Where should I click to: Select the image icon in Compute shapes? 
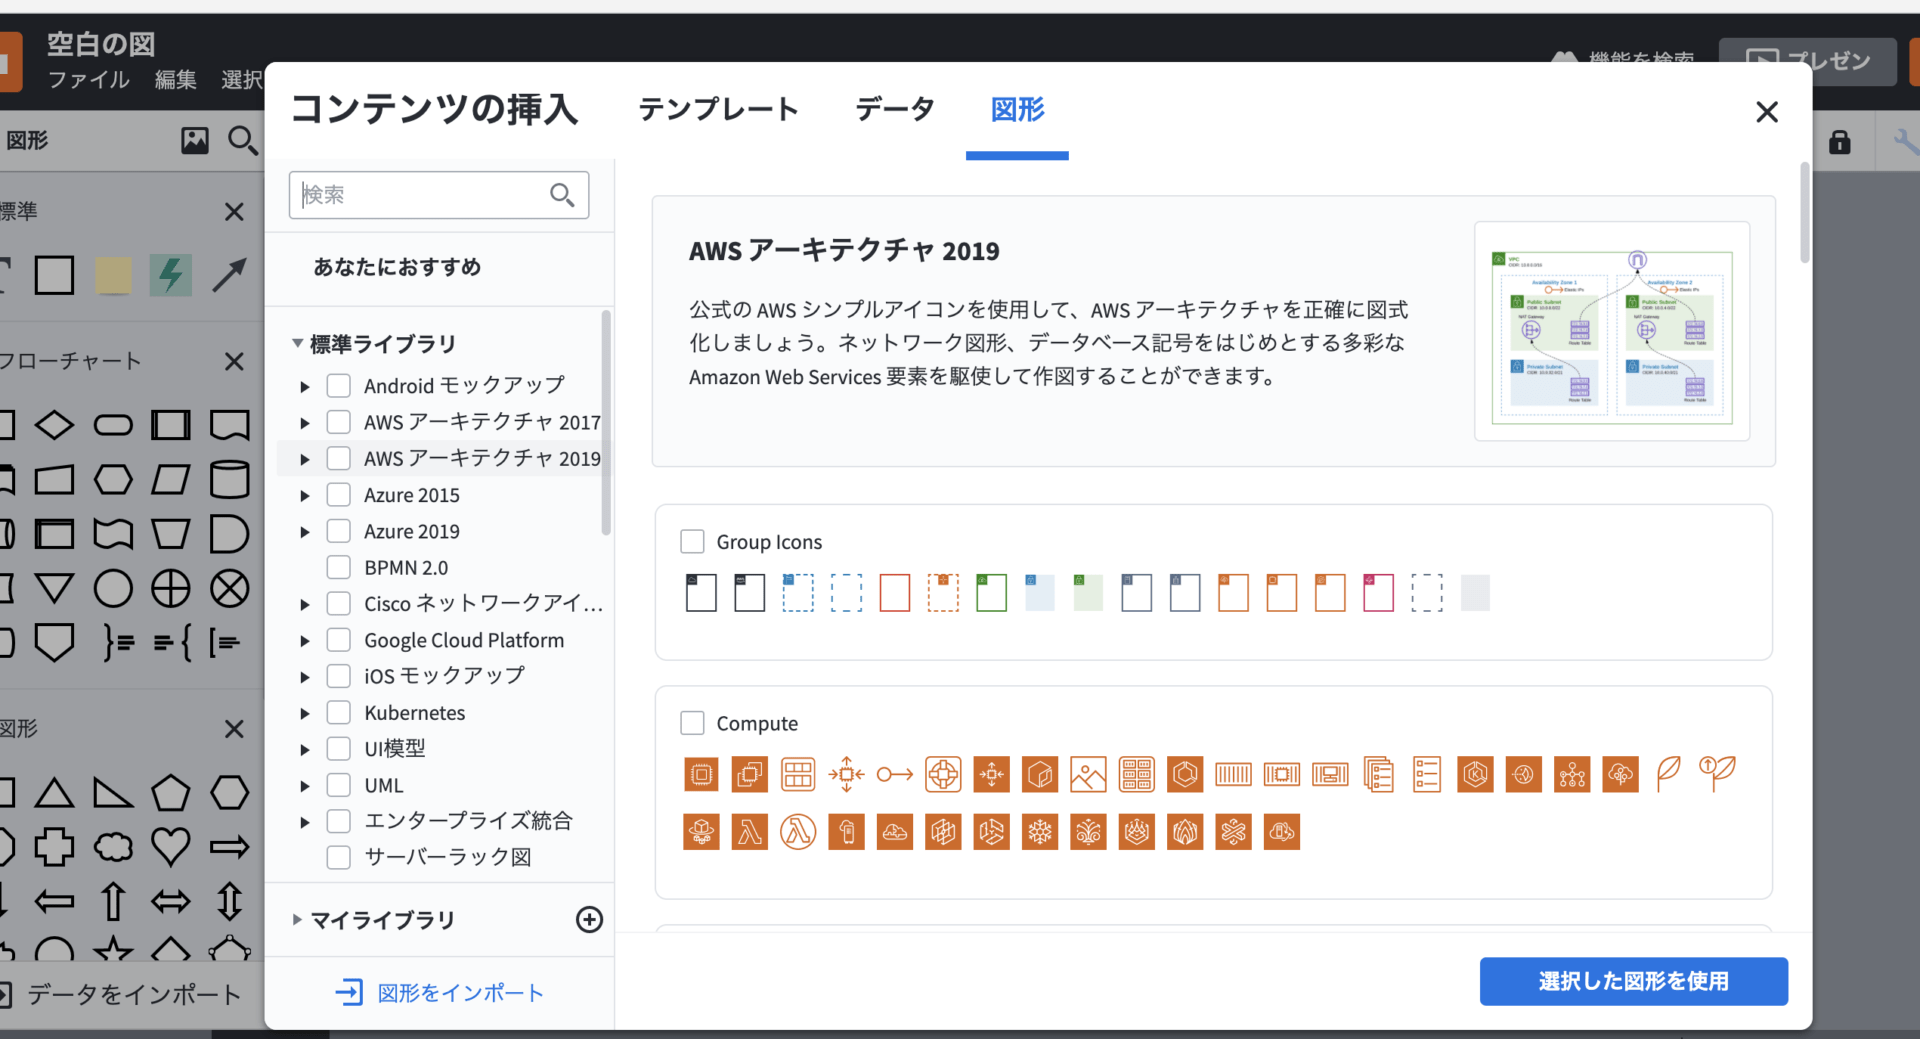pos(1088,774)
